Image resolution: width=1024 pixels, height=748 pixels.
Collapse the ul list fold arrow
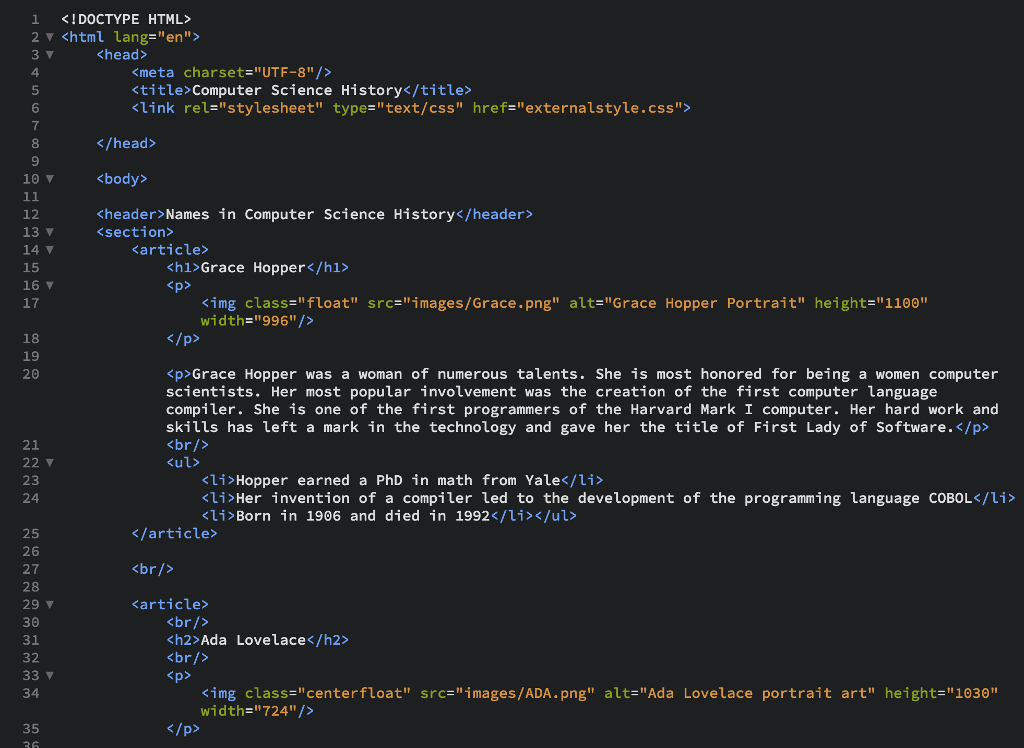tap(48, 462)
